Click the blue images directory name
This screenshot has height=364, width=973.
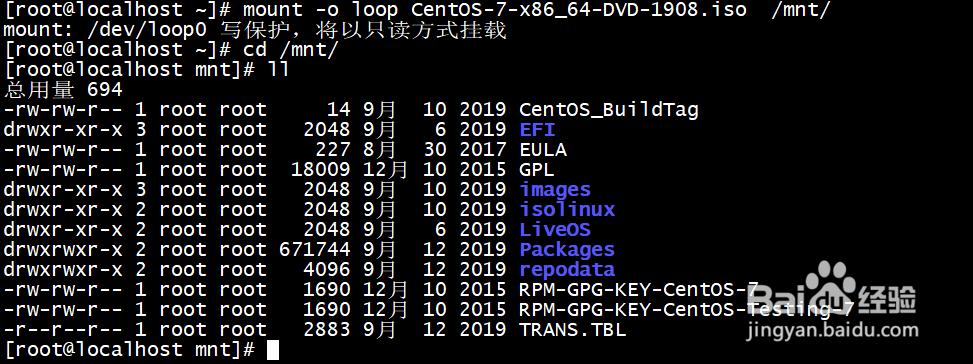click(555, 190)
